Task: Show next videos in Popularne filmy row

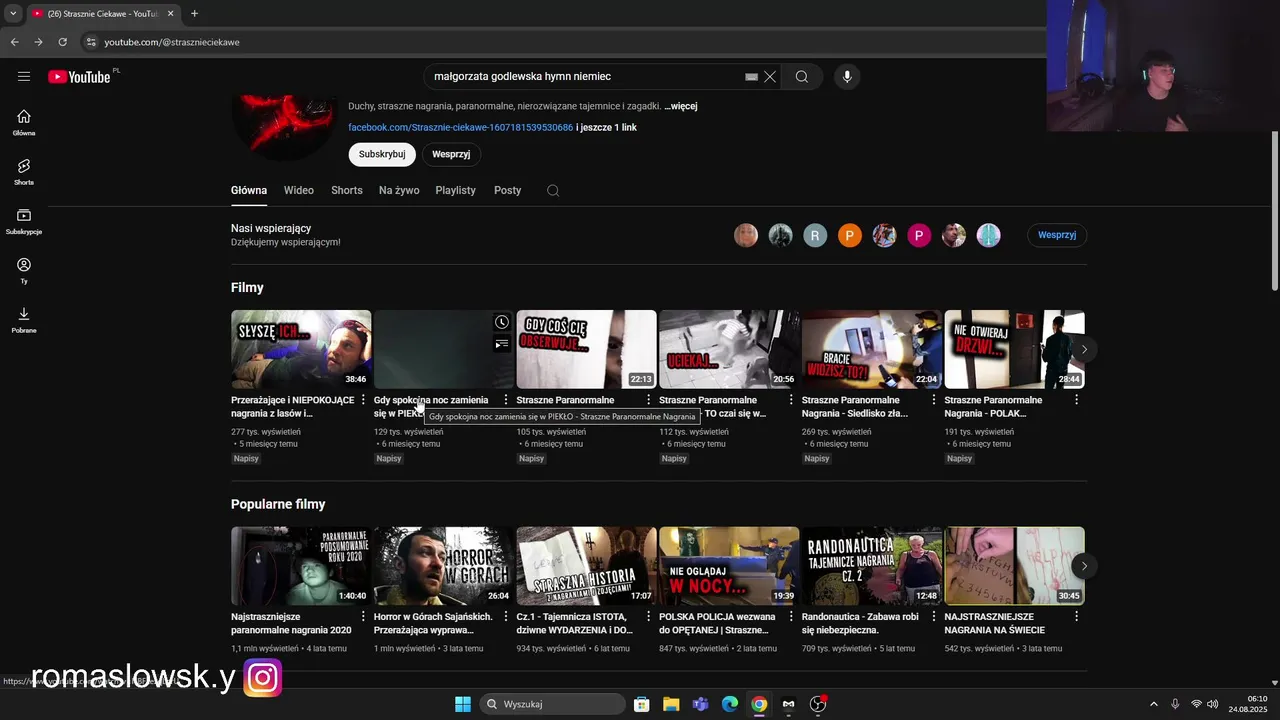Action: [1084, 566]
